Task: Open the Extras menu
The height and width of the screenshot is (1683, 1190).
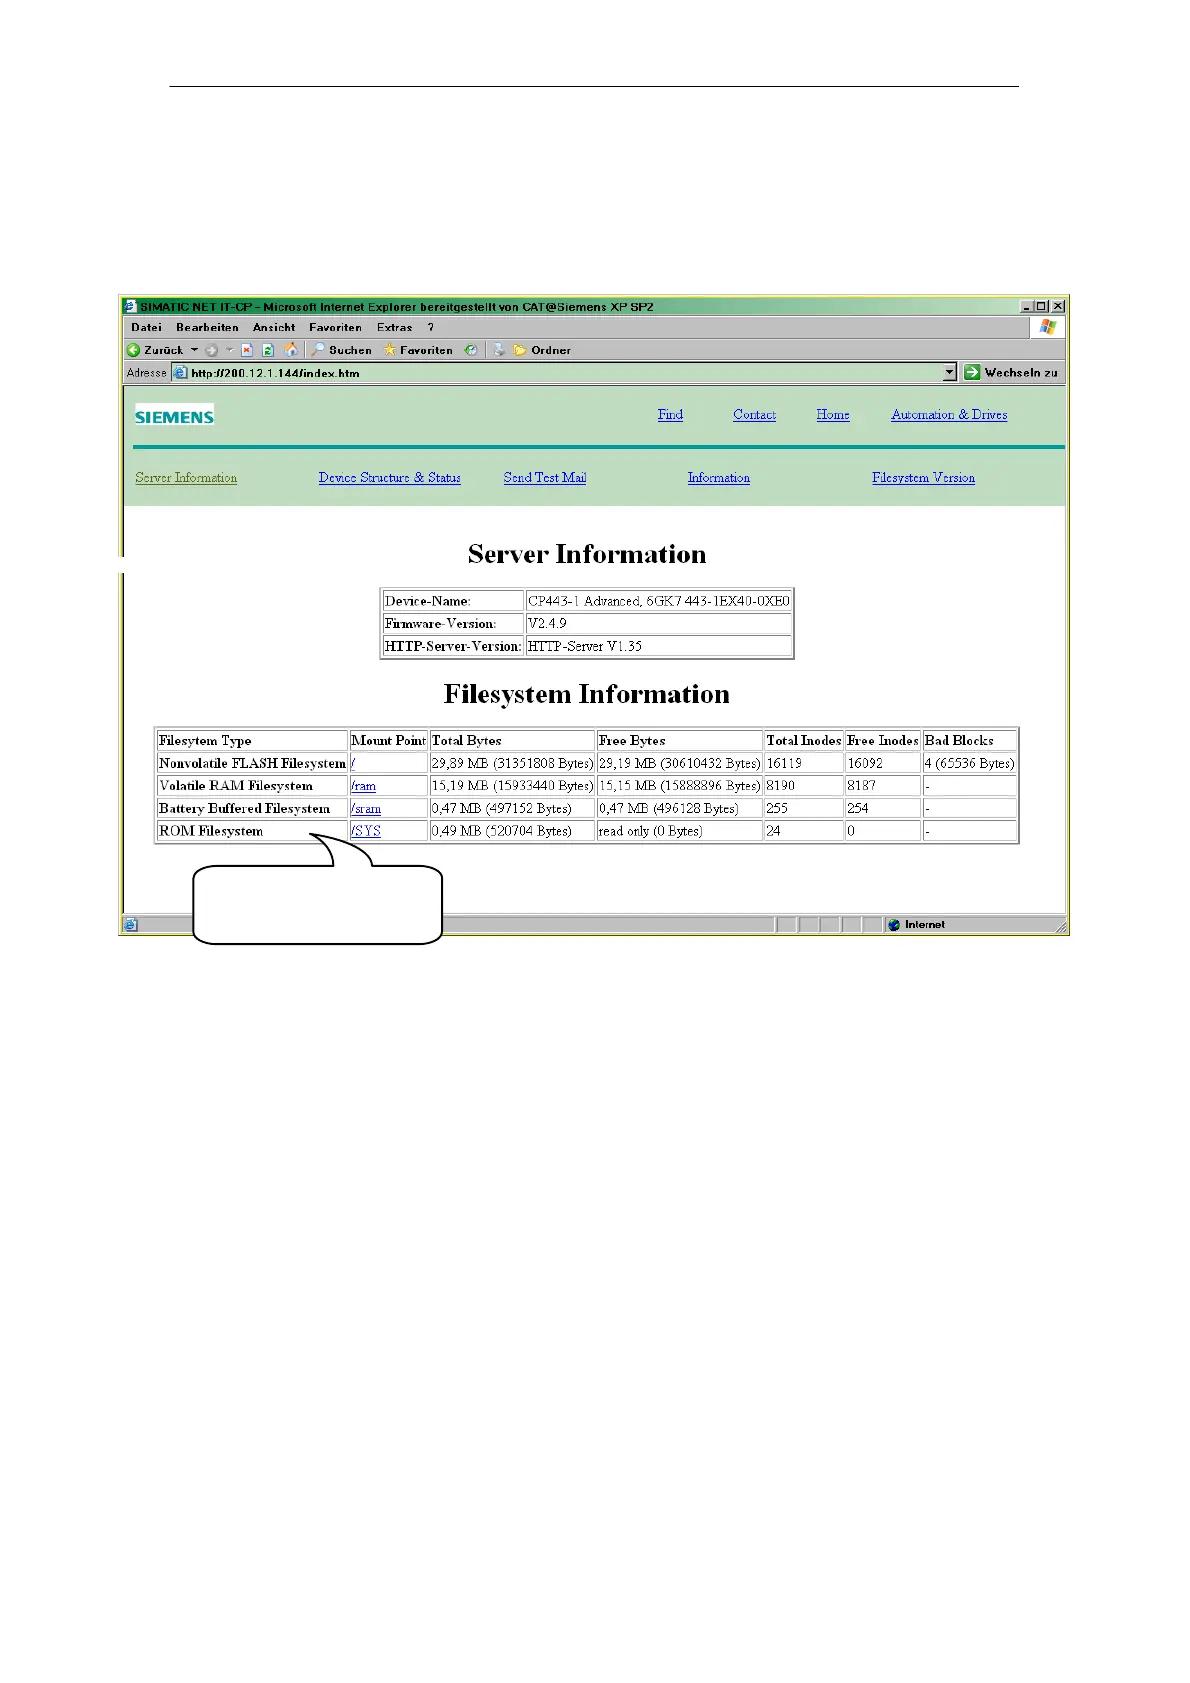Action: 395,327
